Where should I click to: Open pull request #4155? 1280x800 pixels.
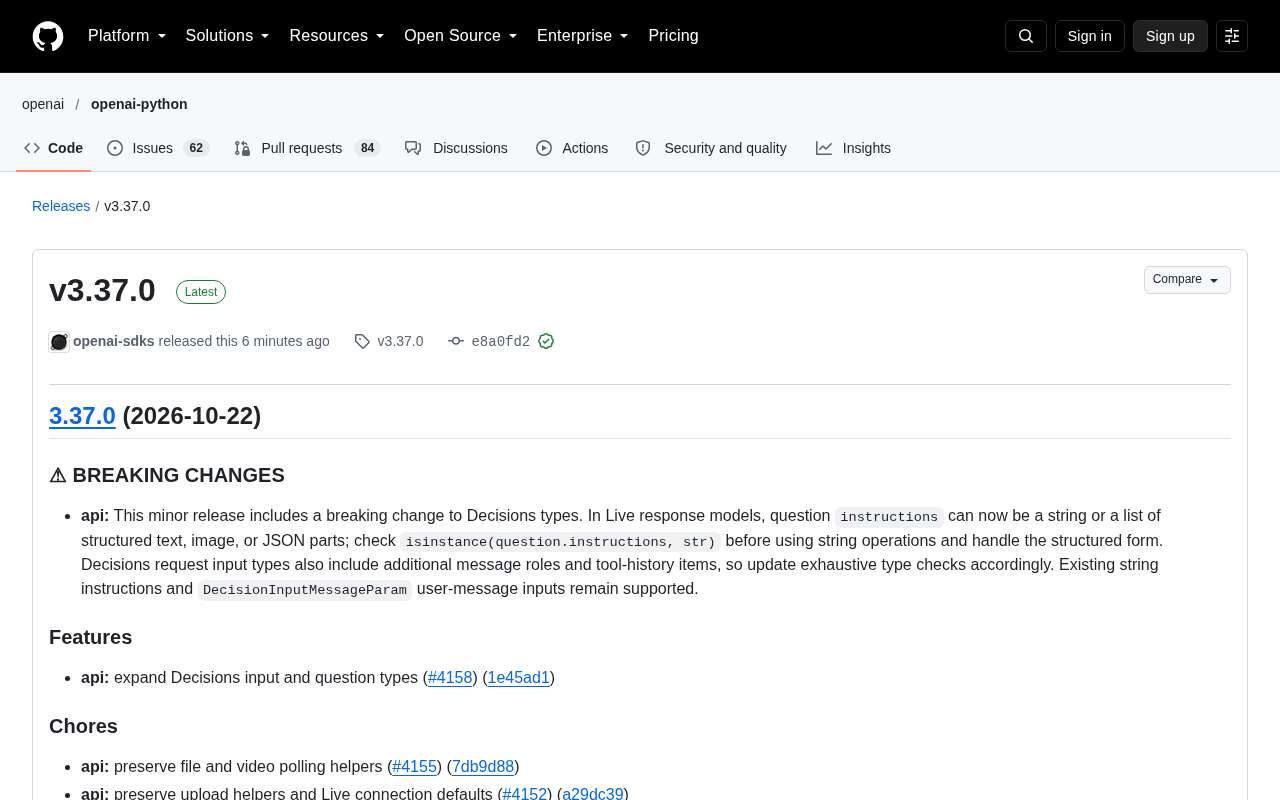click(414, 767)
